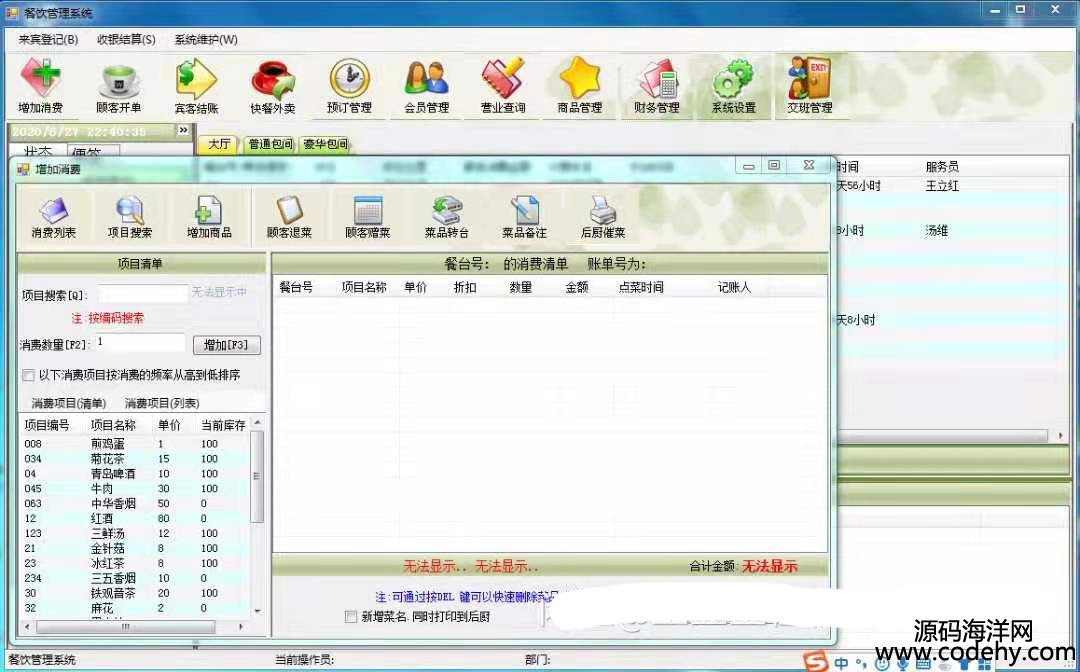This screenshot has height=672, width=1080.
Task: Select the 顾客退菜 clipboard icon
Action: pyautogui.click(x=289, y=218)
